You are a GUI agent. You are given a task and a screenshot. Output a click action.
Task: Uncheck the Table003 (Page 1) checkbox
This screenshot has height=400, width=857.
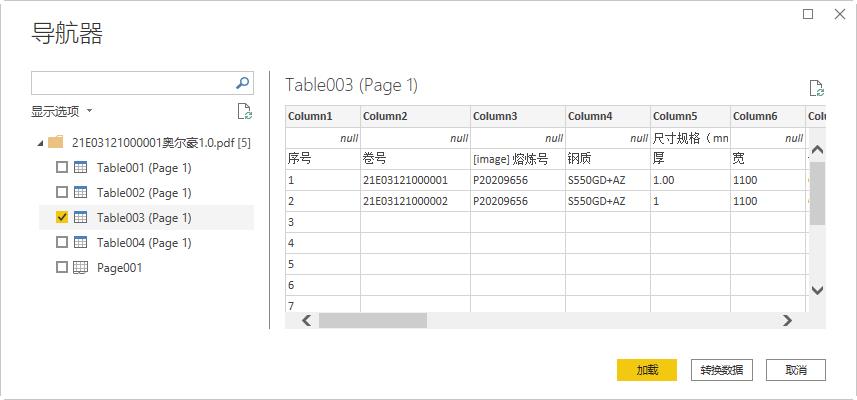point(62,218)
